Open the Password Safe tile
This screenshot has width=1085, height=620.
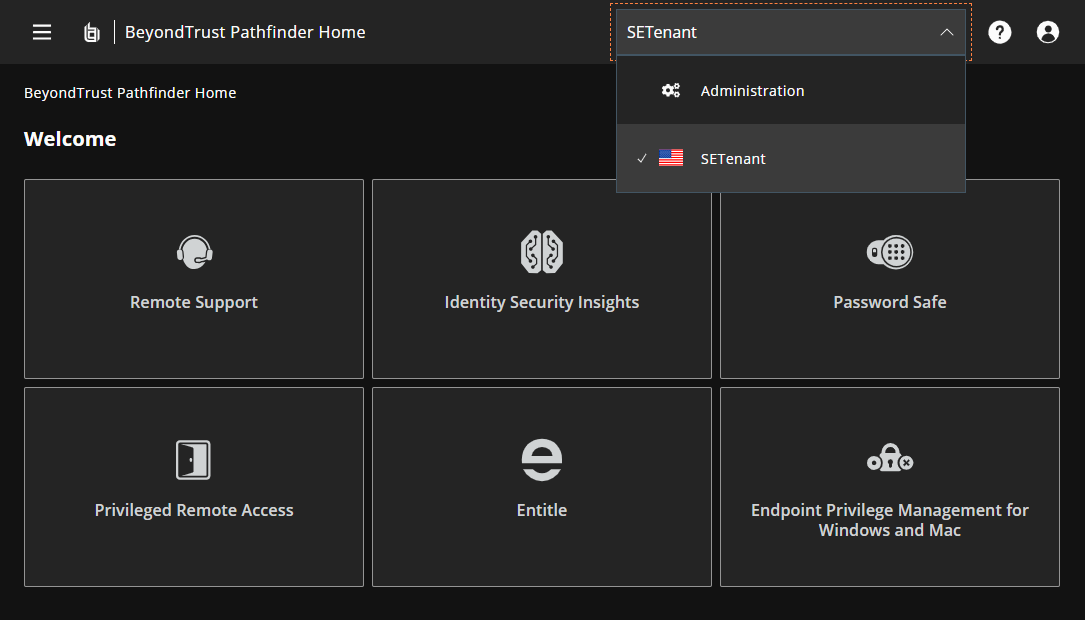(890, 279)
